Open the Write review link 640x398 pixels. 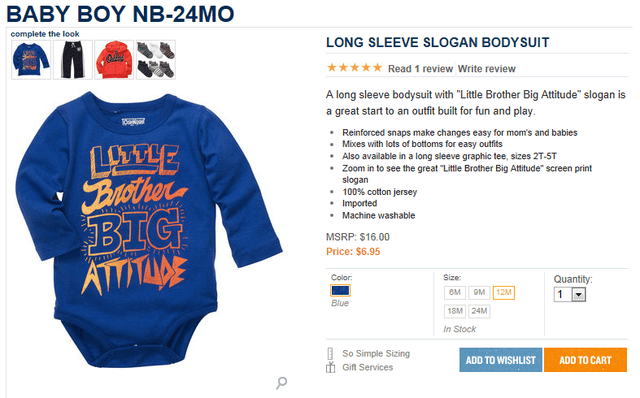487,69
